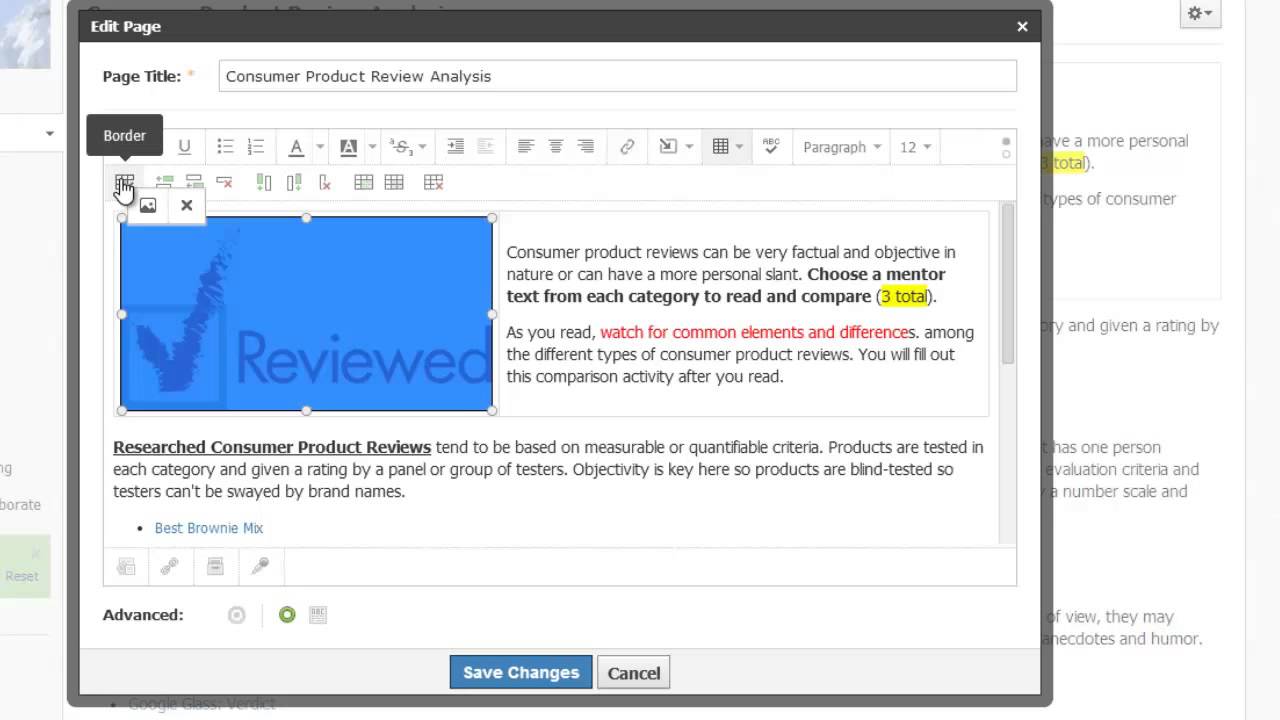This screenshot has height=720, width=1280.
Task: Click the insert table grid icon
Action: click(720, 147)
